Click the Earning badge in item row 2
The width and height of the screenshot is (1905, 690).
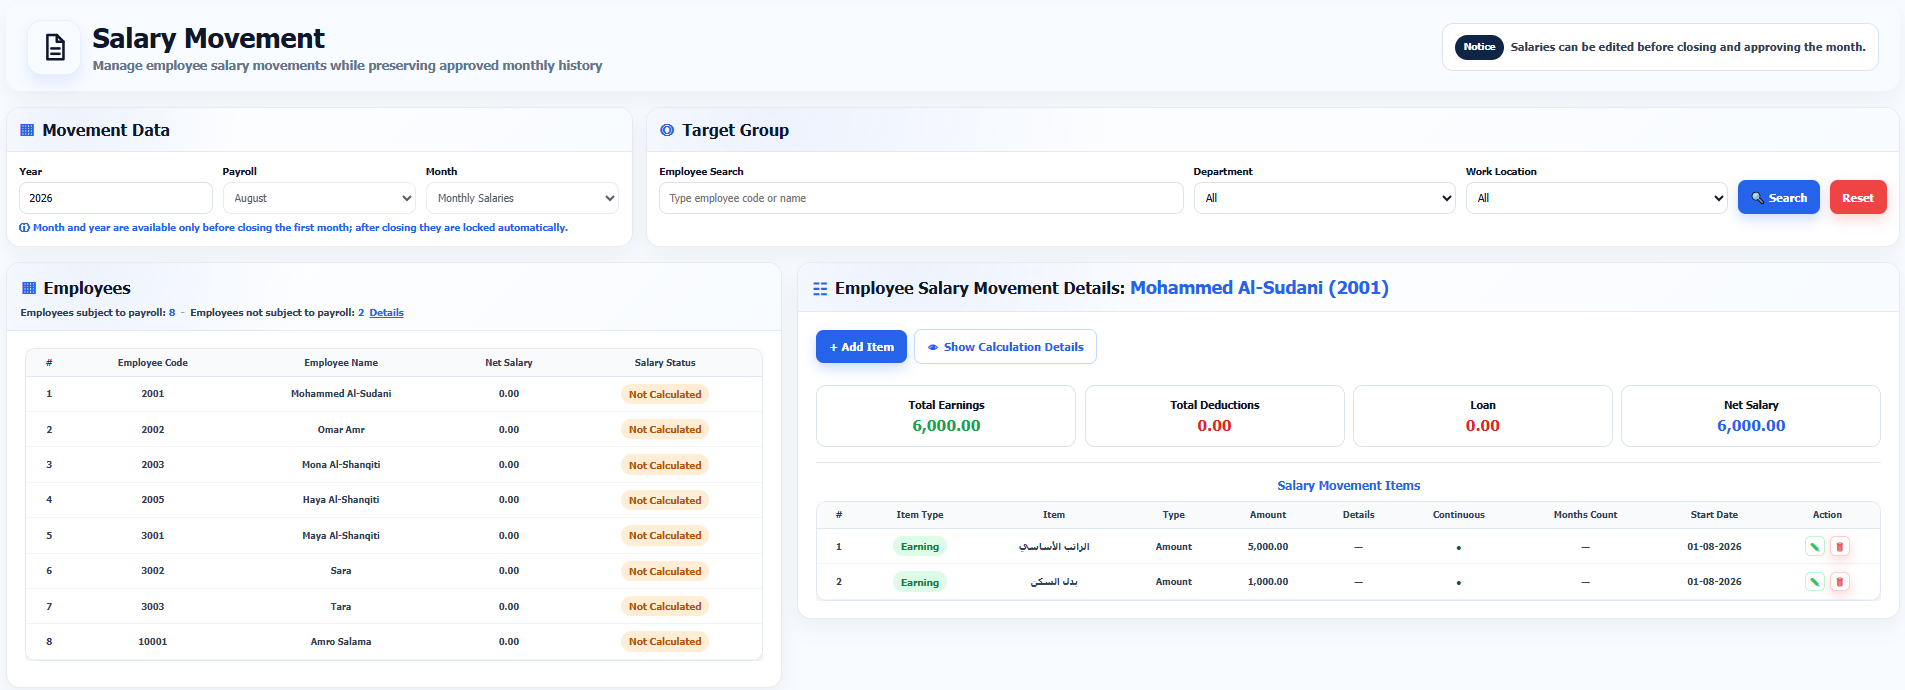920,582
